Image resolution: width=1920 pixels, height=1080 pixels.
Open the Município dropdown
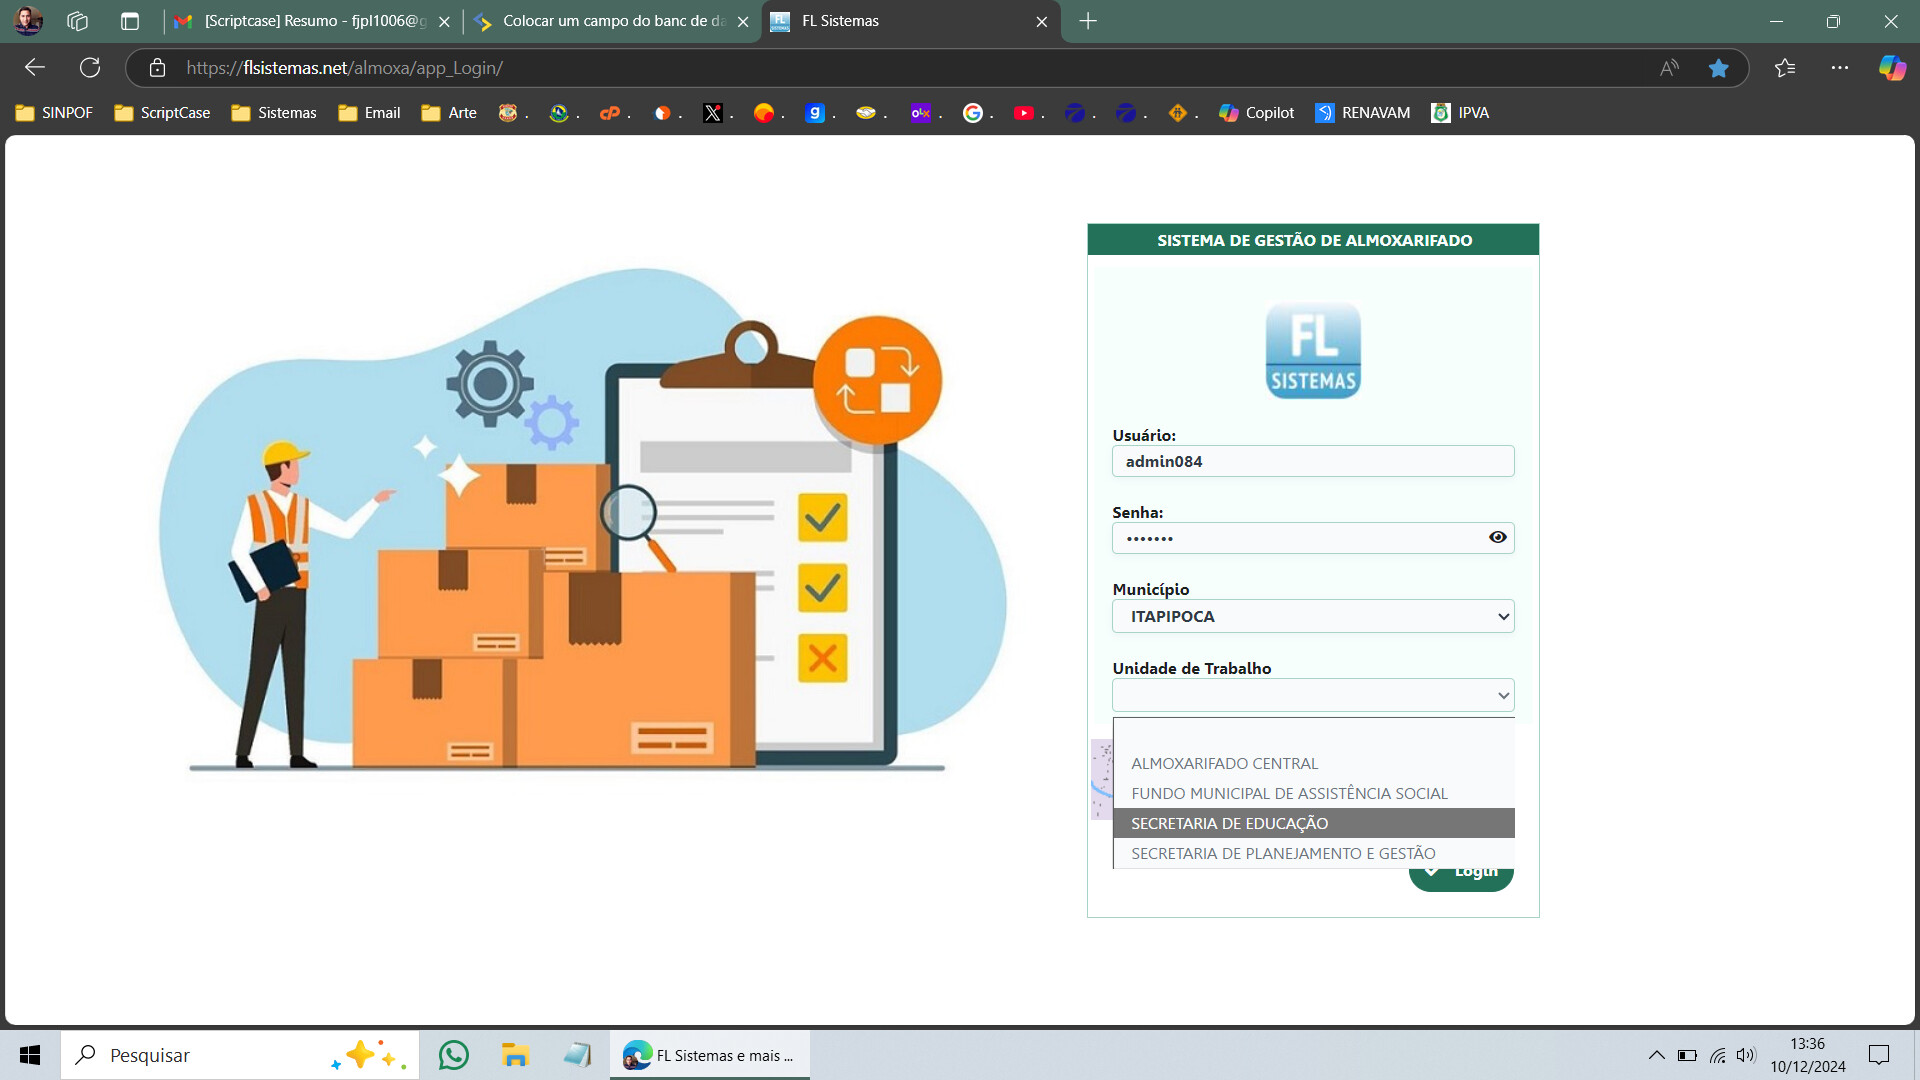pos(1312,616)
